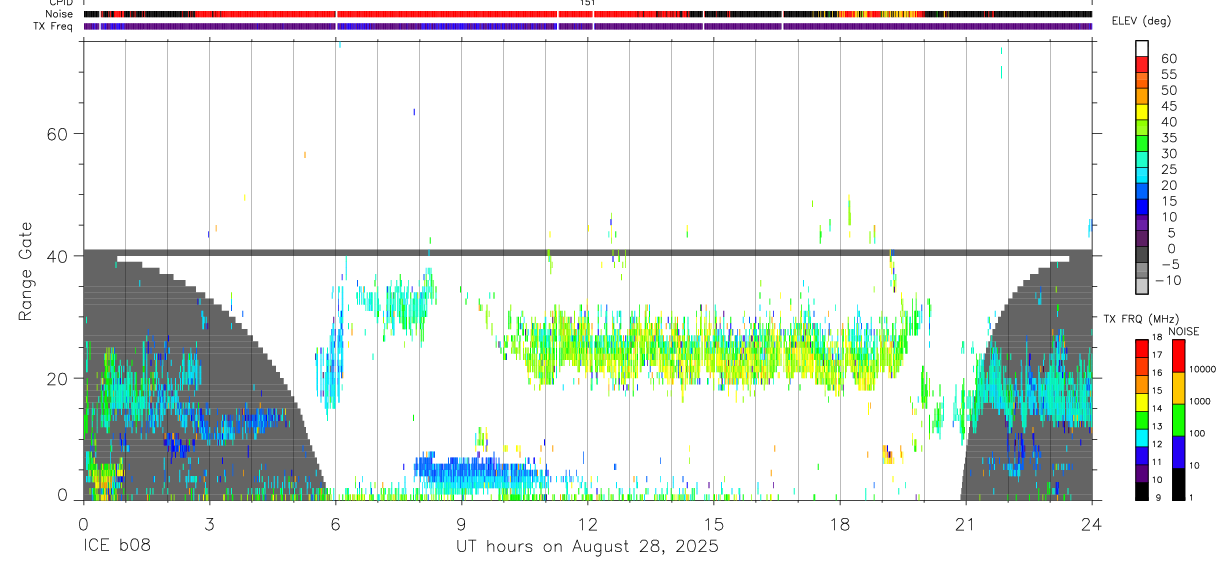Screen dimensions: 1228x567
Task: Select the black swatch in TX FRQ legend
Action: click(x=1142, y=490)
